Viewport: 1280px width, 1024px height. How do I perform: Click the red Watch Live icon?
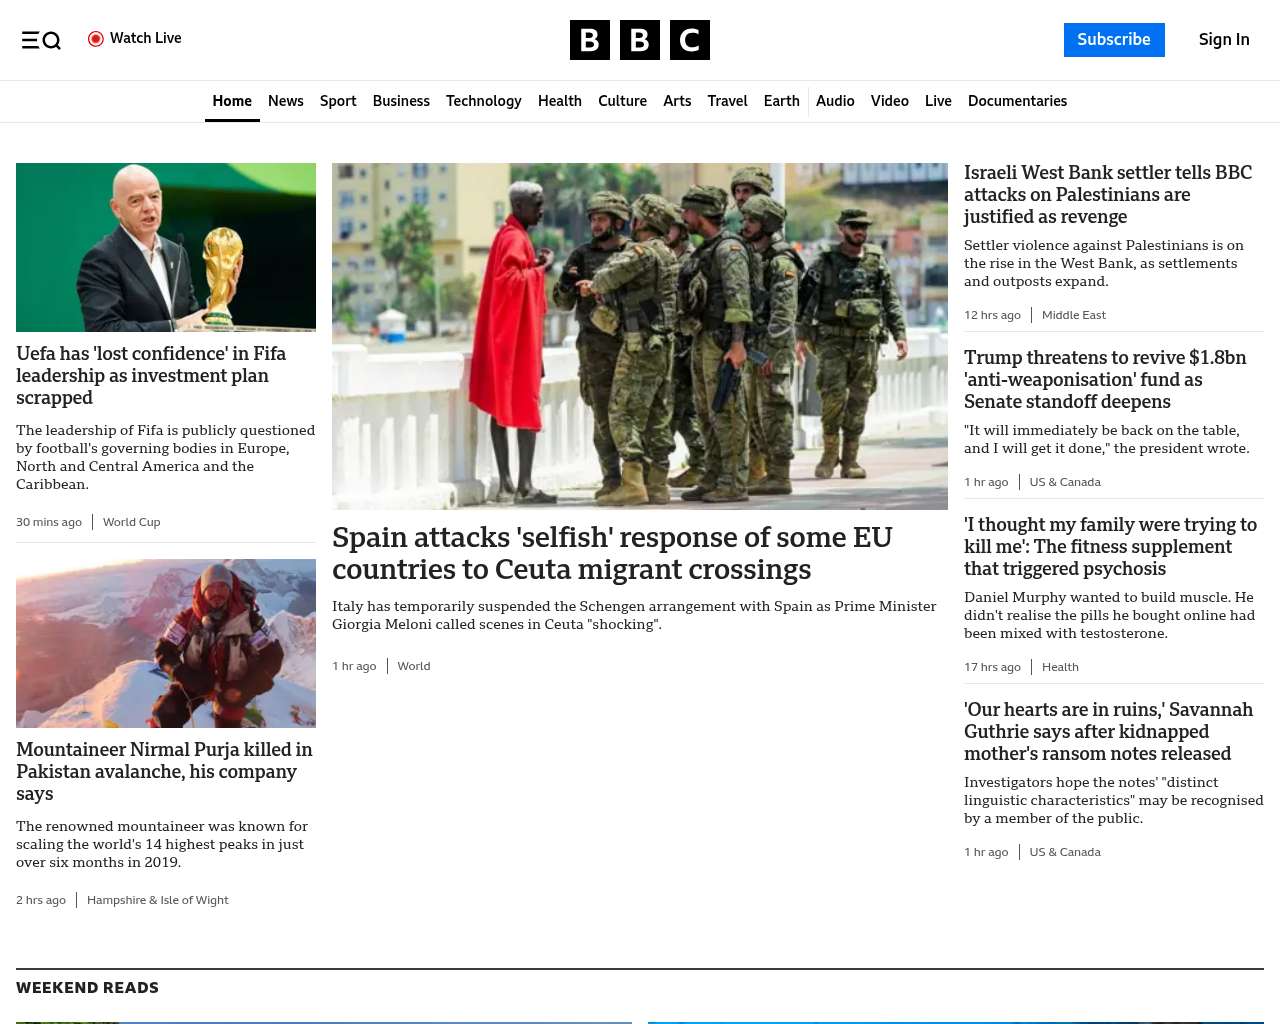pyautogui.click(x=96, y=39)
